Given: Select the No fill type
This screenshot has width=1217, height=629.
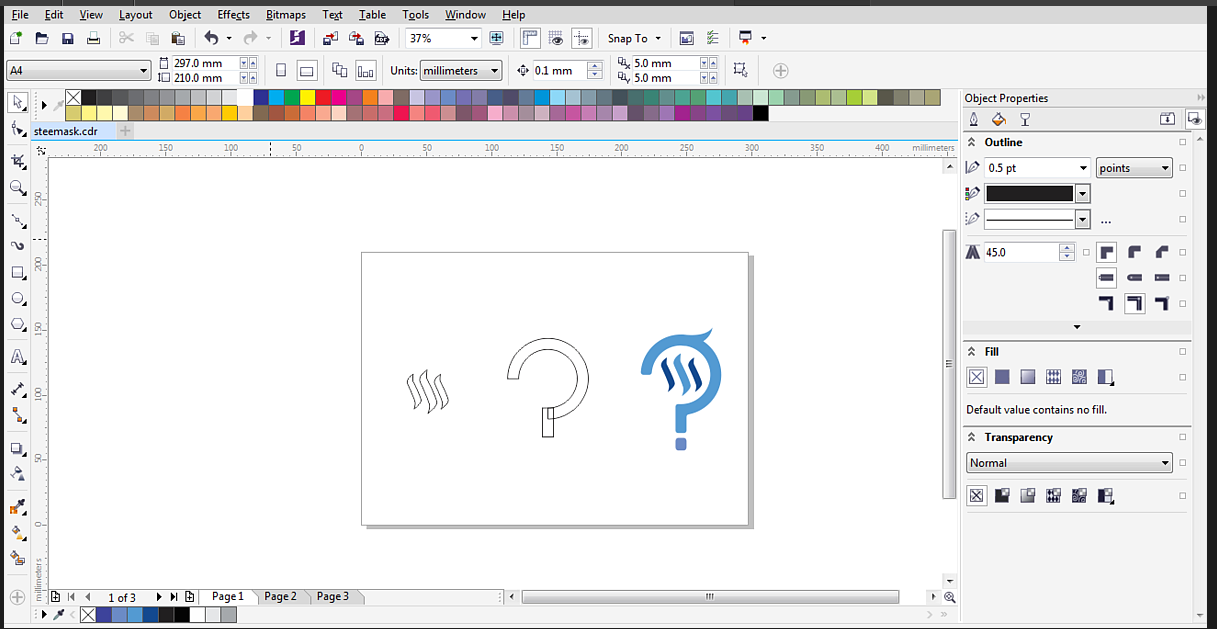Looking at the screenshot, I should (977, 377).
